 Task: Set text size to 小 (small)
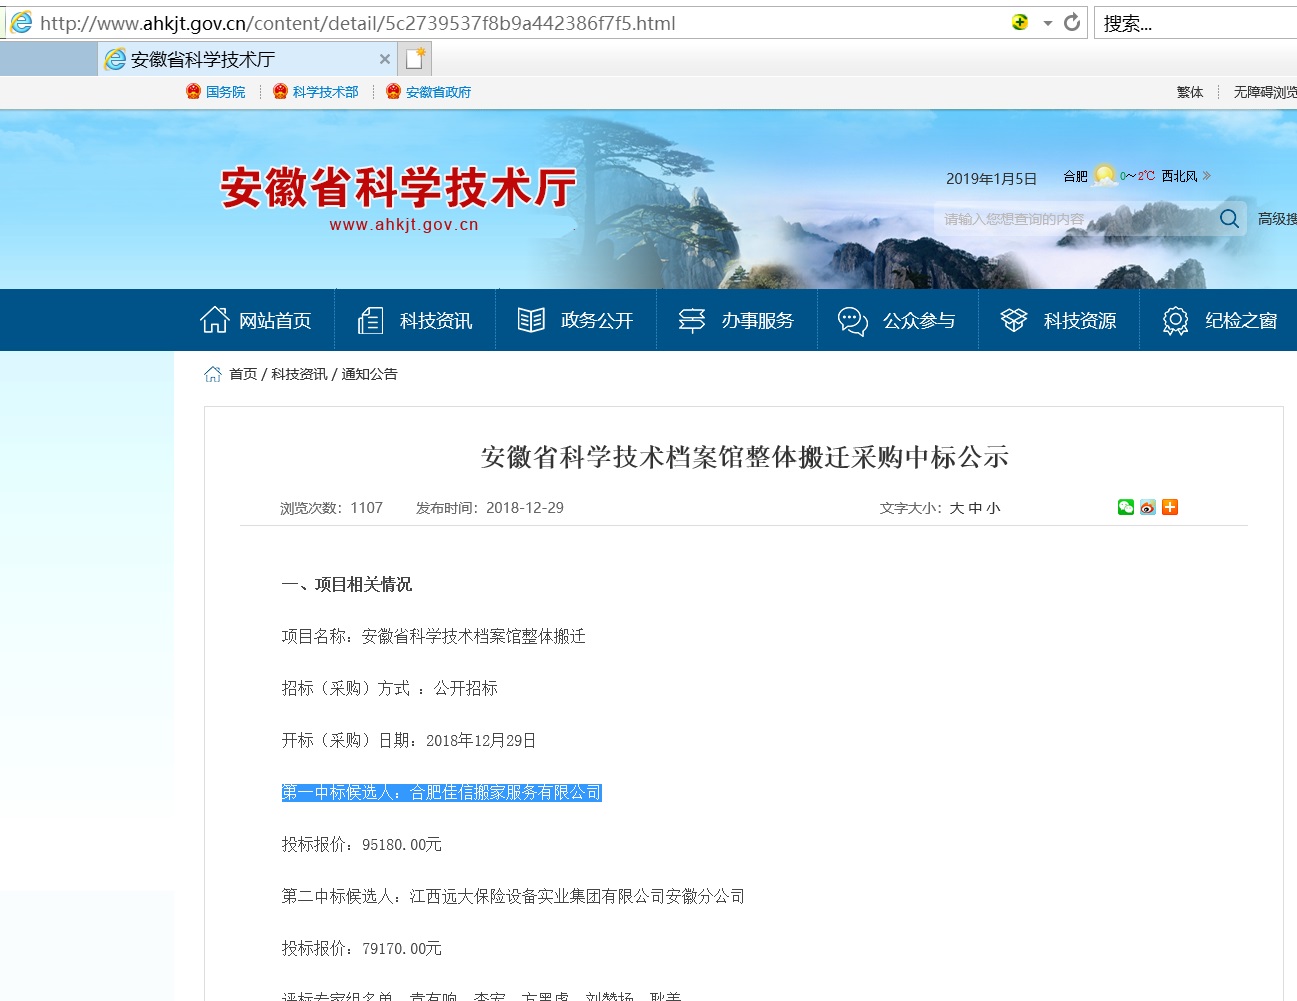click(993, 508)
